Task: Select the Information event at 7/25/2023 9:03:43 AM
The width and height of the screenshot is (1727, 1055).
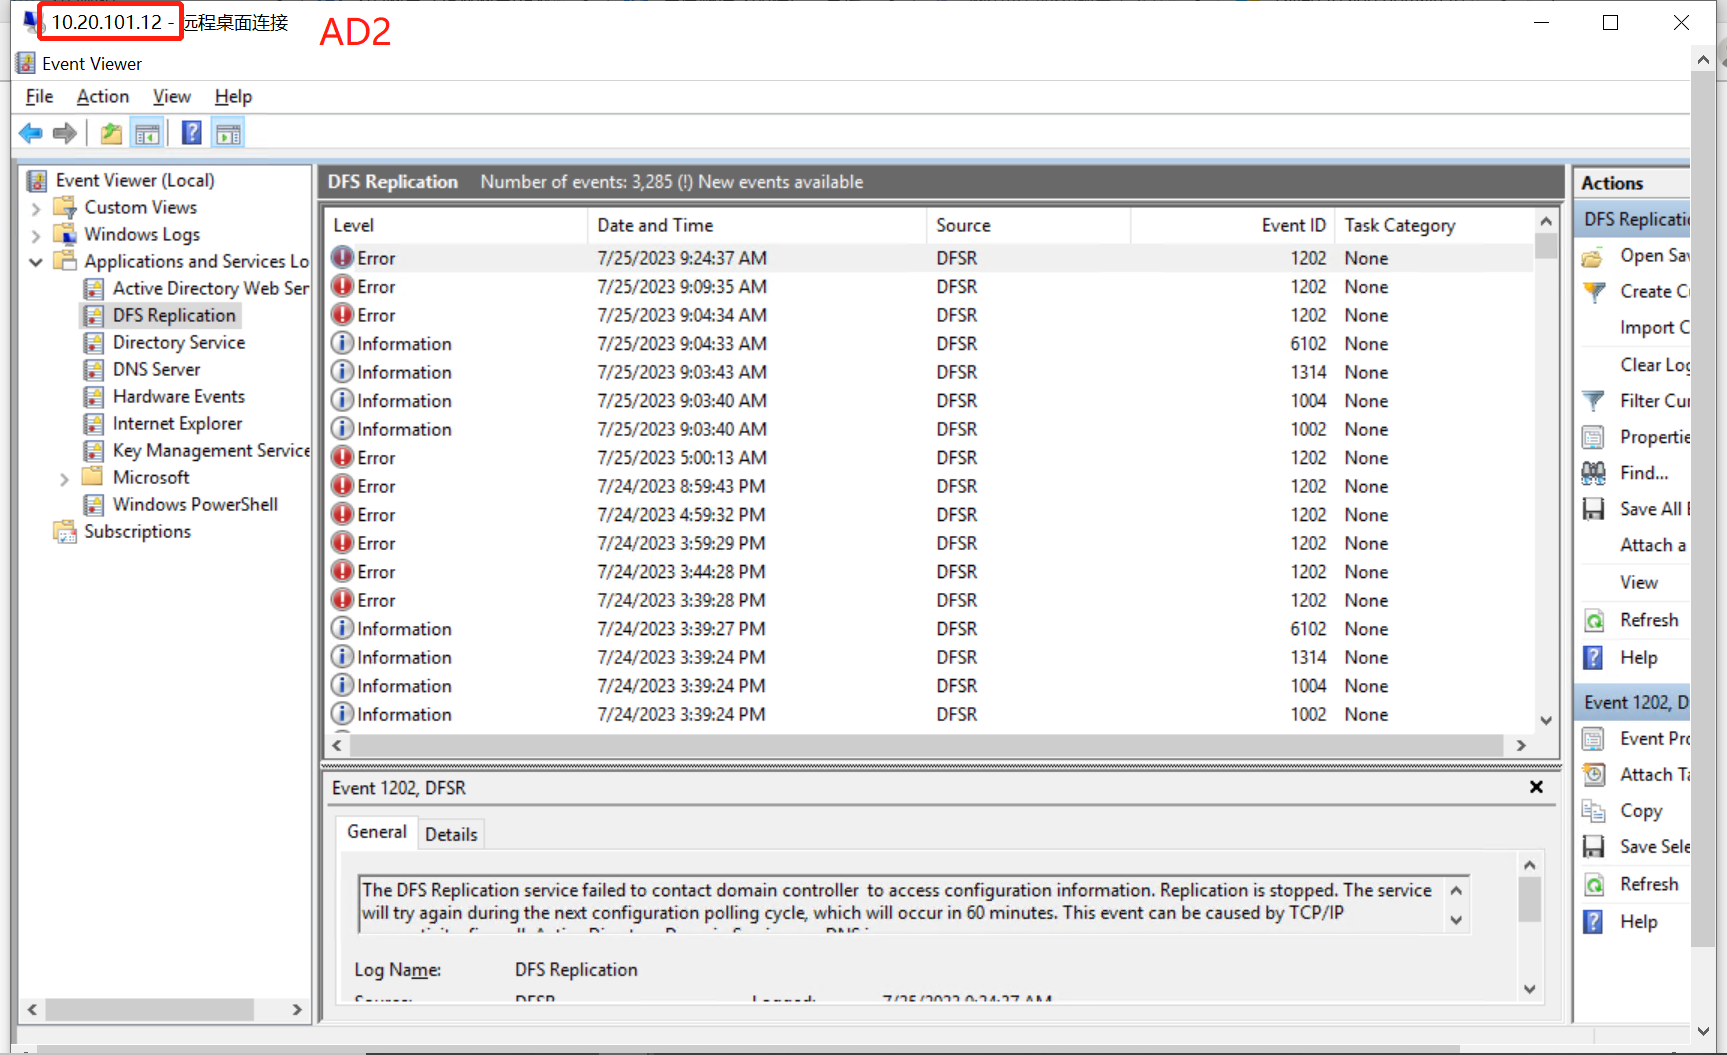Action: tap(930, 372)
